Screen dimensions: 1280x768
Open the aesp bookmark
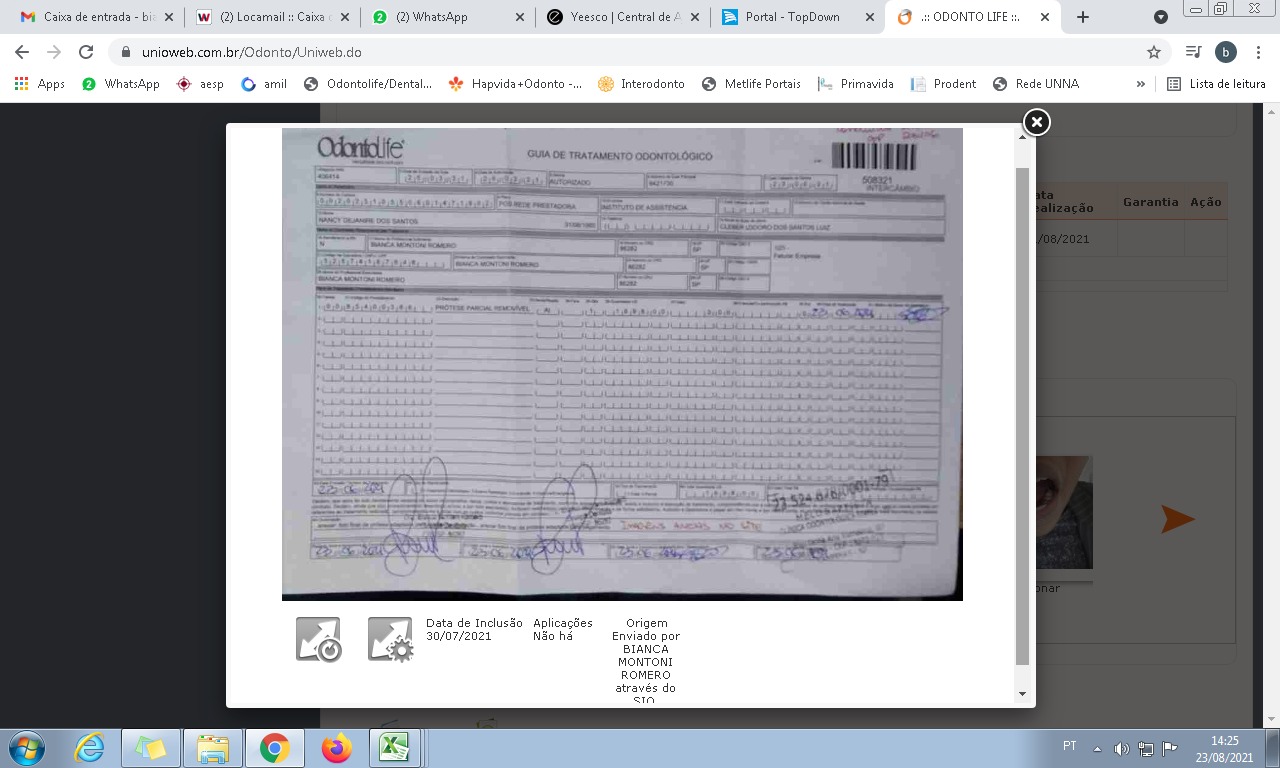[x=200, y=84]
